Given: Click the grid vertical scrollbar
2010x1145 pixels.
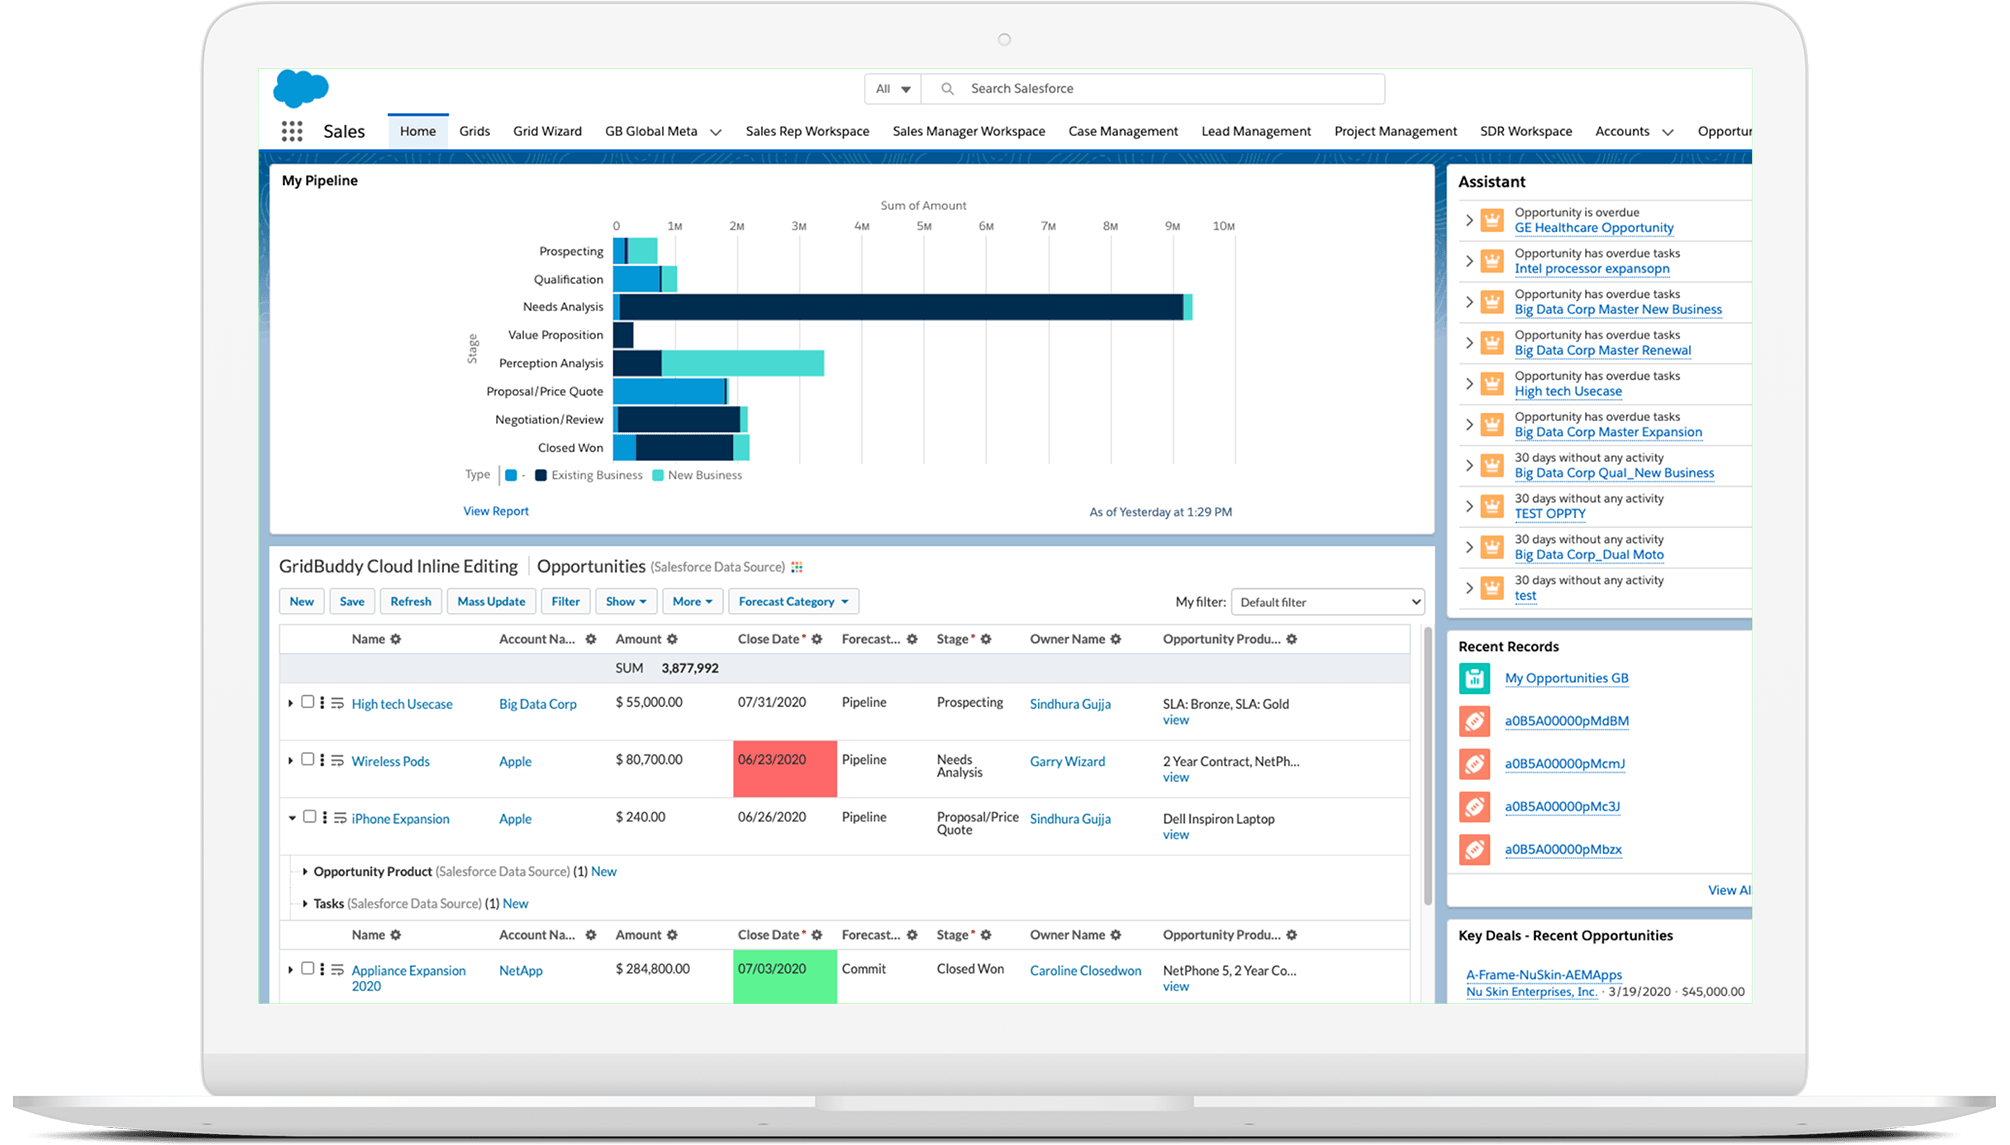Looking at the screenshot, I should pos(1428,765).
